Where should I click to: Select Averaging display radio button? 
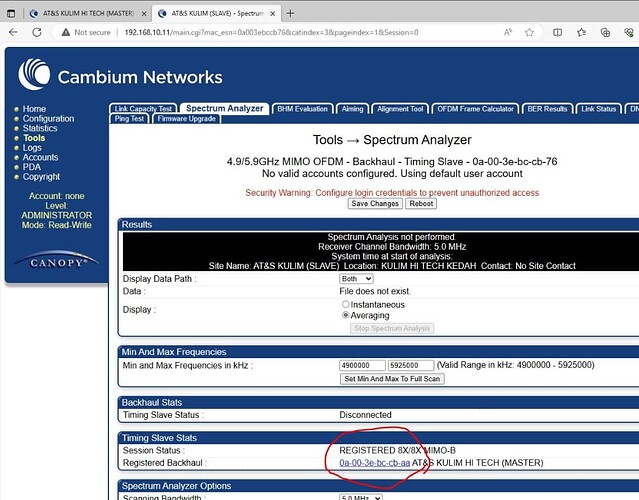346,315
